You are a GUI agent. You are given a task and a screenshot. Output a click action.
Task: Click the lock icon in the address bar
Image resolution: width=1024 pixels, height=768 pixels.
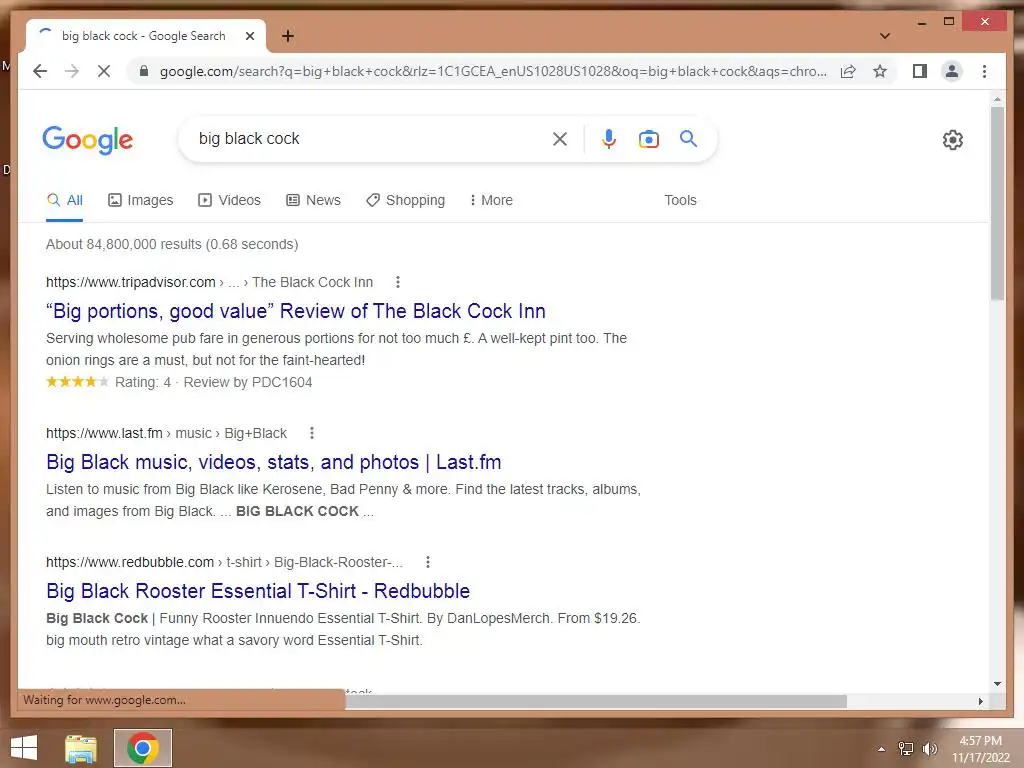144,71
